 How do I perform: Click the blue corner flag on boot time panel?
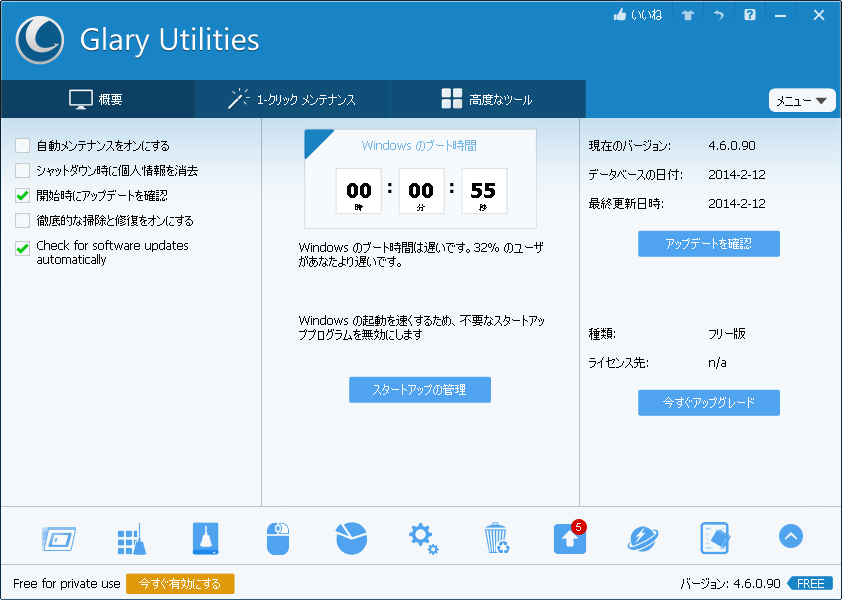pyautogui.click(x=316, y=141)
